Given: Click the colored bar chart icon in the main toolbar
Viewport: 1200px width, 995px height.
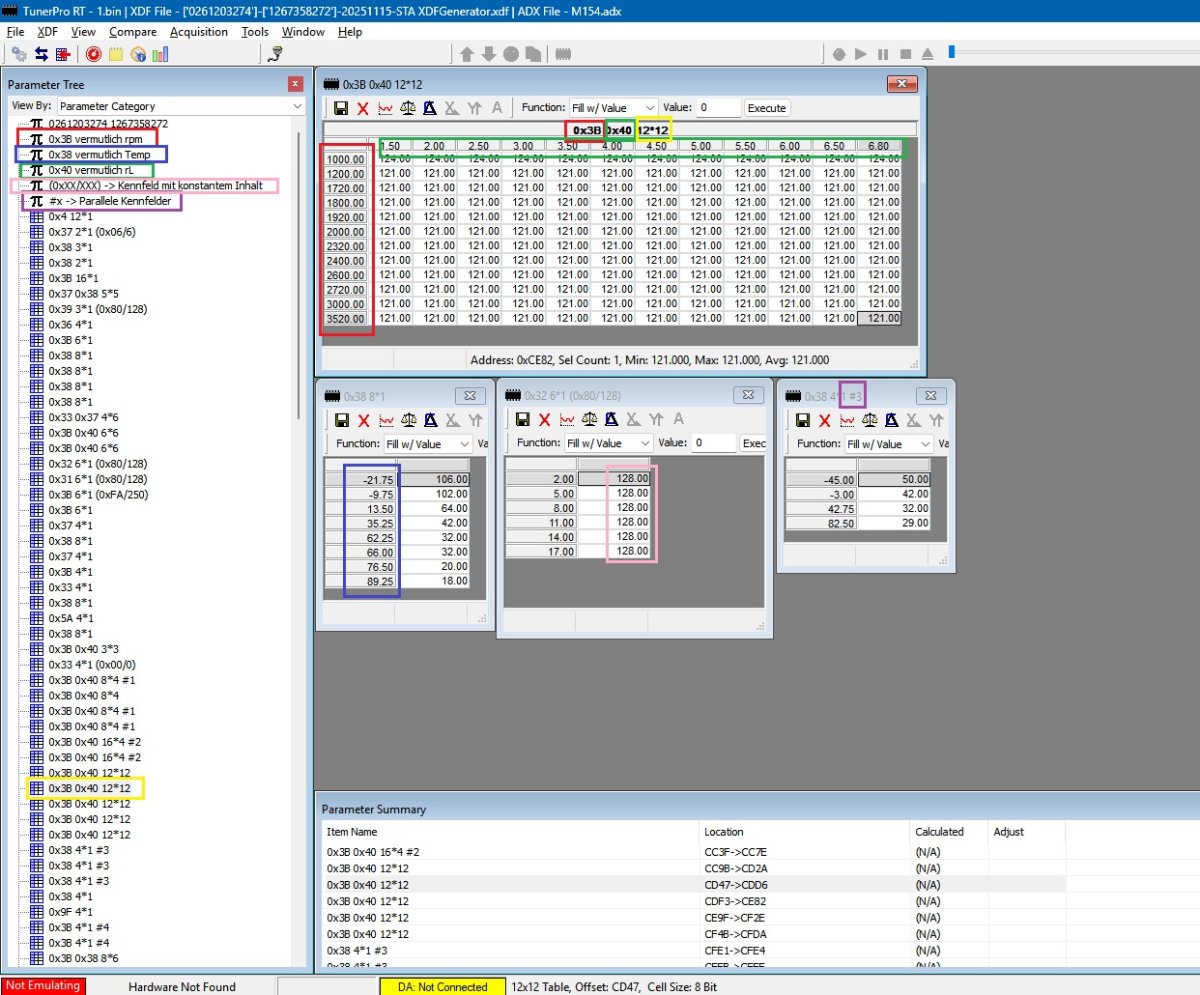Looking at the screenshot, I should coord(160,54).
